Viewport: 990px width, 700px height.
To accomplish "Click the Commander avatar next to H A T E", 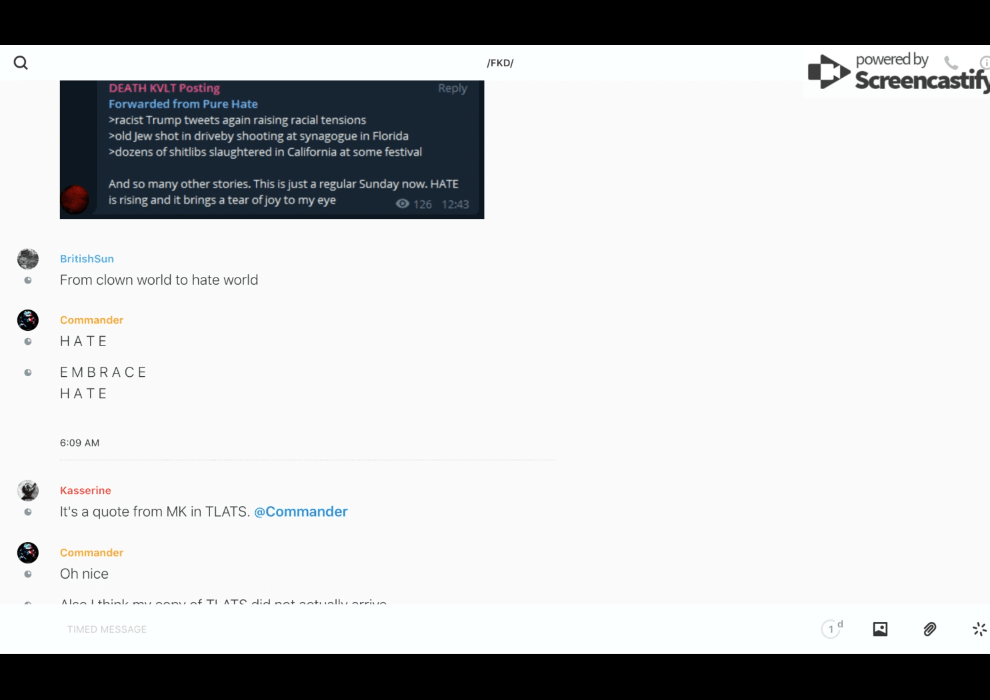I will [28, 320].
